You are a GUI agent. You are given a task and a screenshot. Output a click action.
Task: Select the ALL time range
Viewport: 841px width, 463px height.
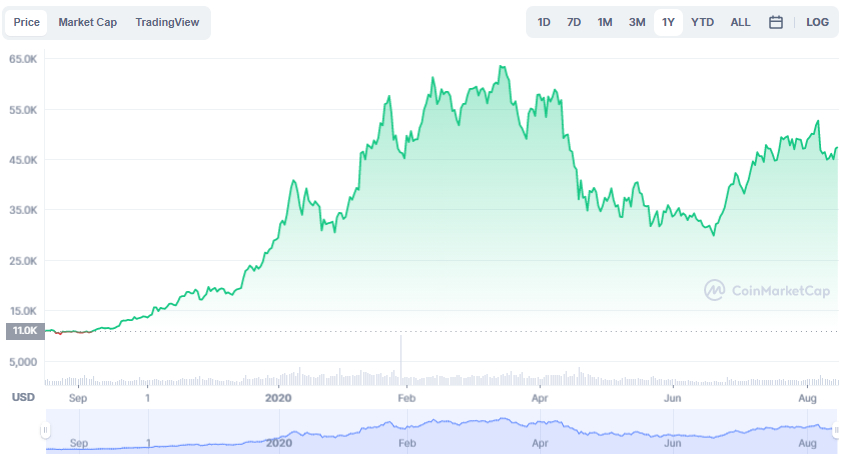click(740, 23)
